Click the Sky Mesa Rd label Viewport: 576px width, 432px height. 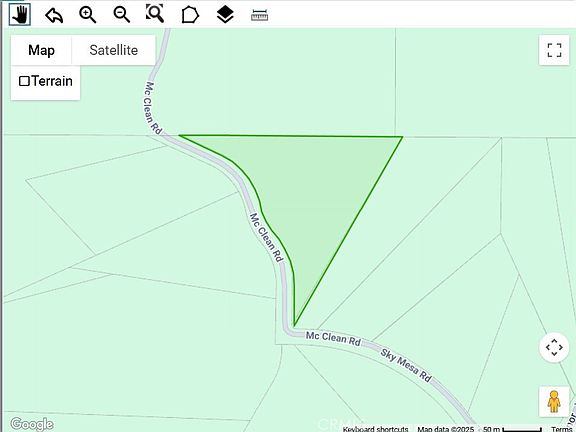[406, 365]
